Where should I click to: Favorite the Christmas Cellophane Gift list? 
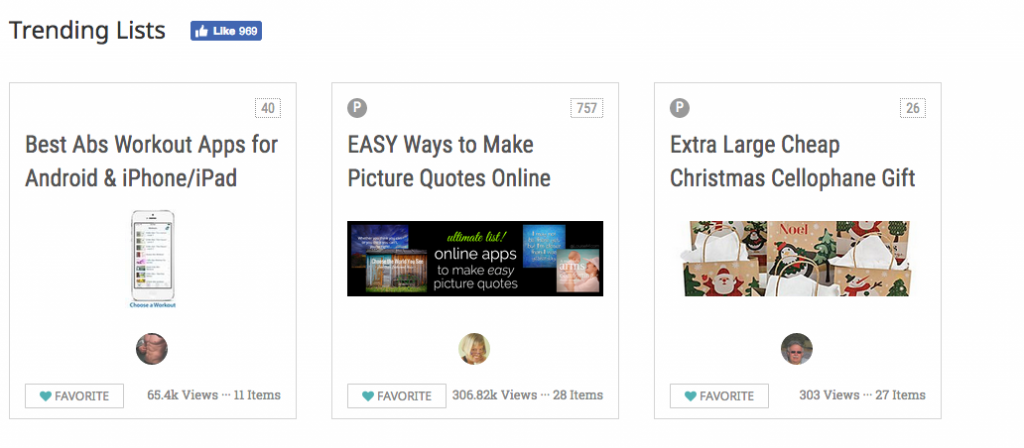click(x=719, y=396)
